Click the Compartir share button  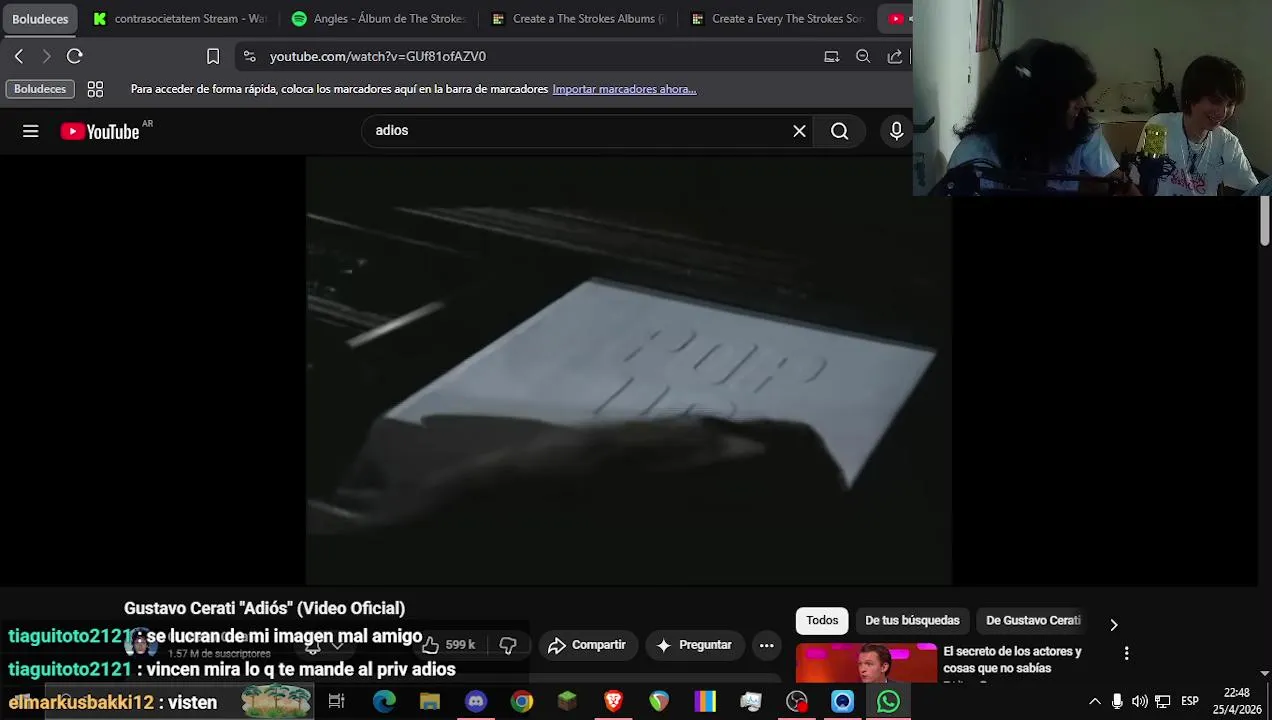tap(587, 645)
